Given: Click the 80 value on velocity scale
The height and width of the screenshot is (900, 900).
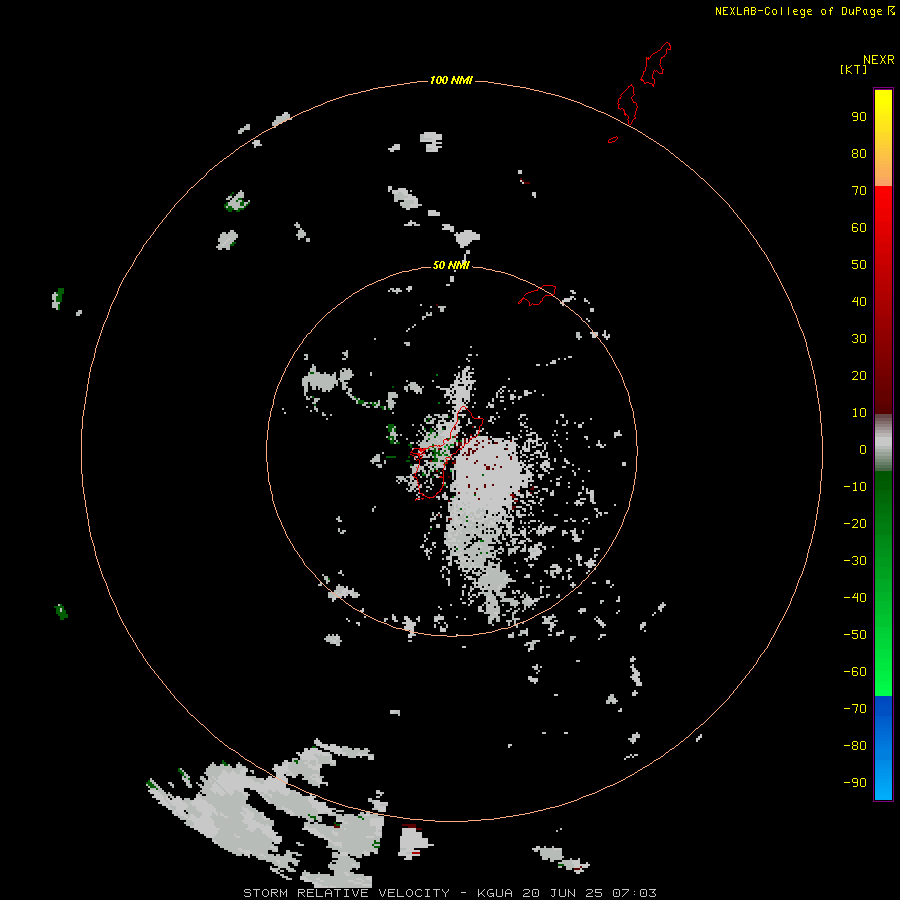Looking at the screenshot, I should tap(859, 154).
